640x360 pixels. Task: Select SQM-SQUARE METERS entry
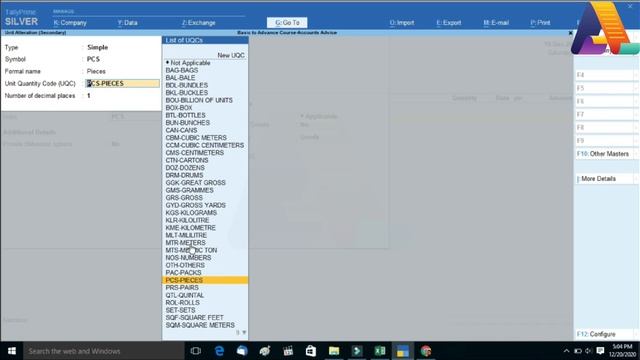(200, 325)
